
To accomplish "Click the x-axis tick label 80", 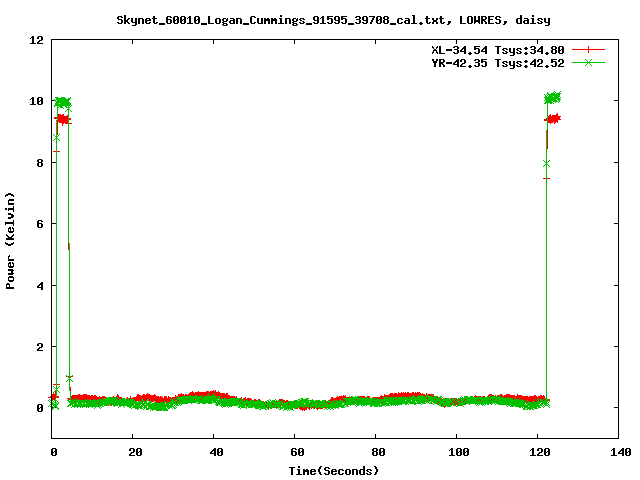I will point(378,452).
